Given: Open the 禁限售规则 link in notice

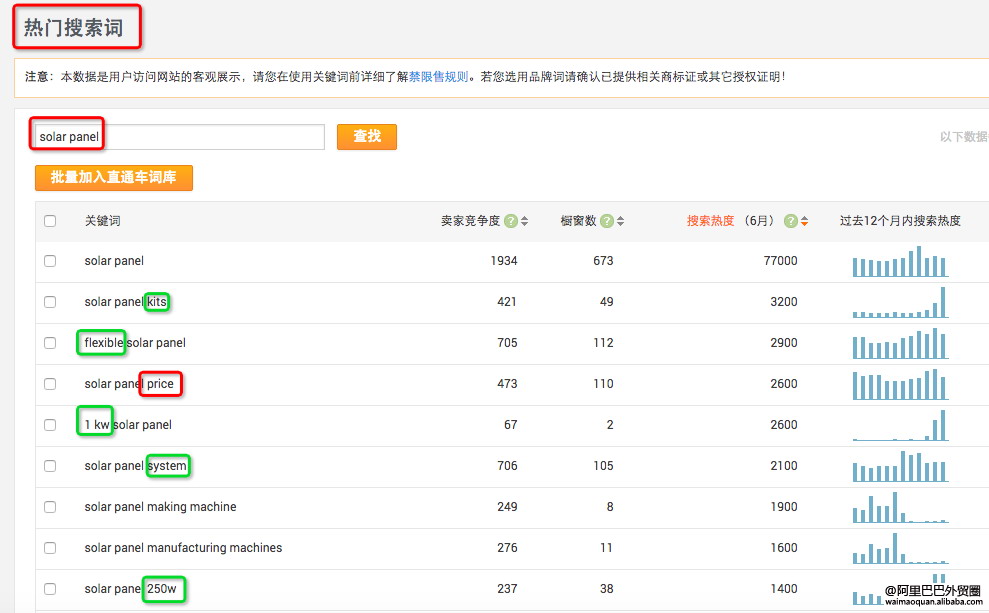Looking at the screenshot, I should 438,77.
